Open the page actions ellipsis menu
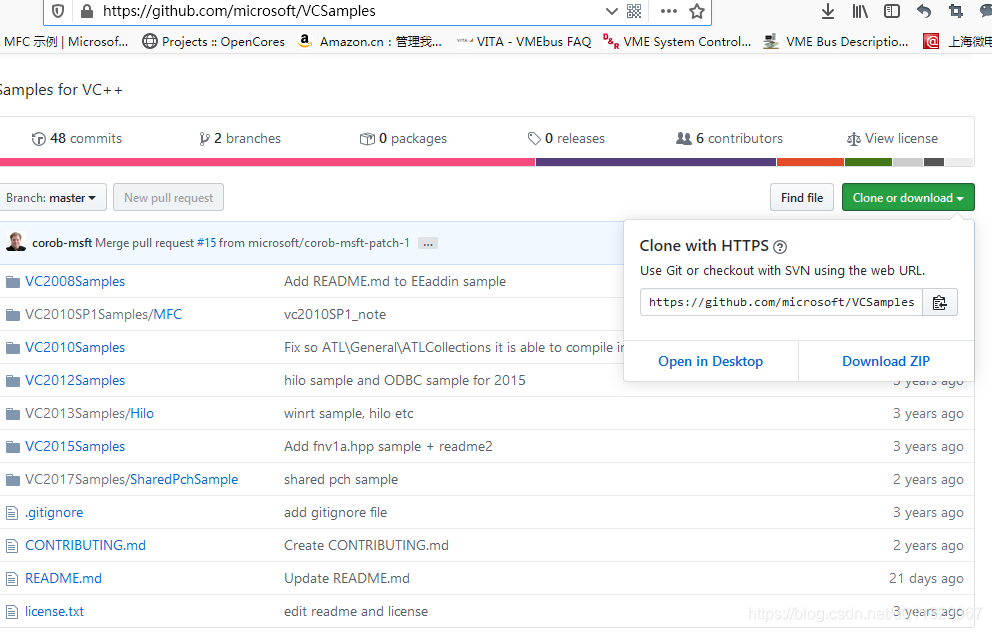This screenshot has width=992, height=632. click(x=667, y=13)
